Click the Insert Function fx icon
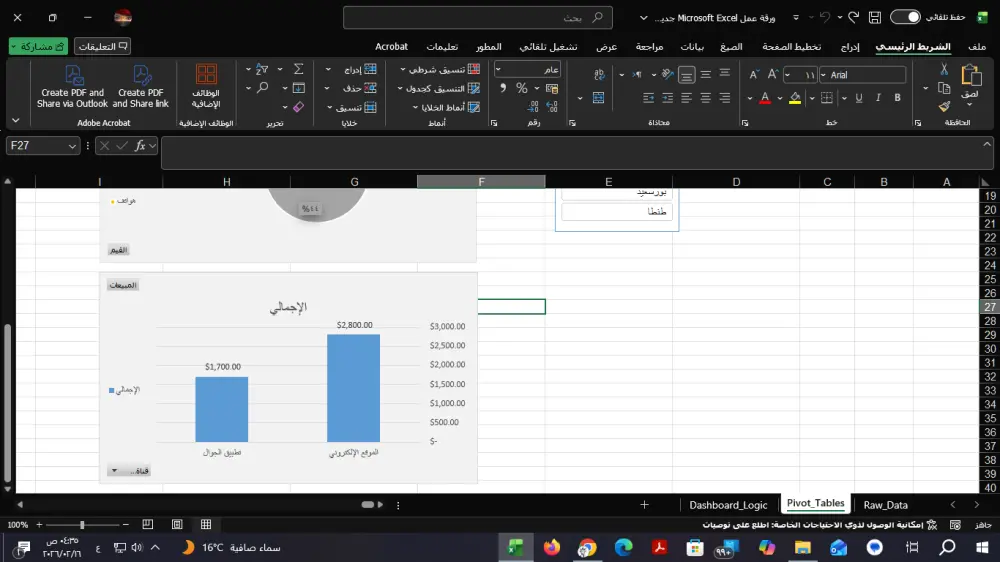This screenshot has height=562, width=1000. [140, 145]
